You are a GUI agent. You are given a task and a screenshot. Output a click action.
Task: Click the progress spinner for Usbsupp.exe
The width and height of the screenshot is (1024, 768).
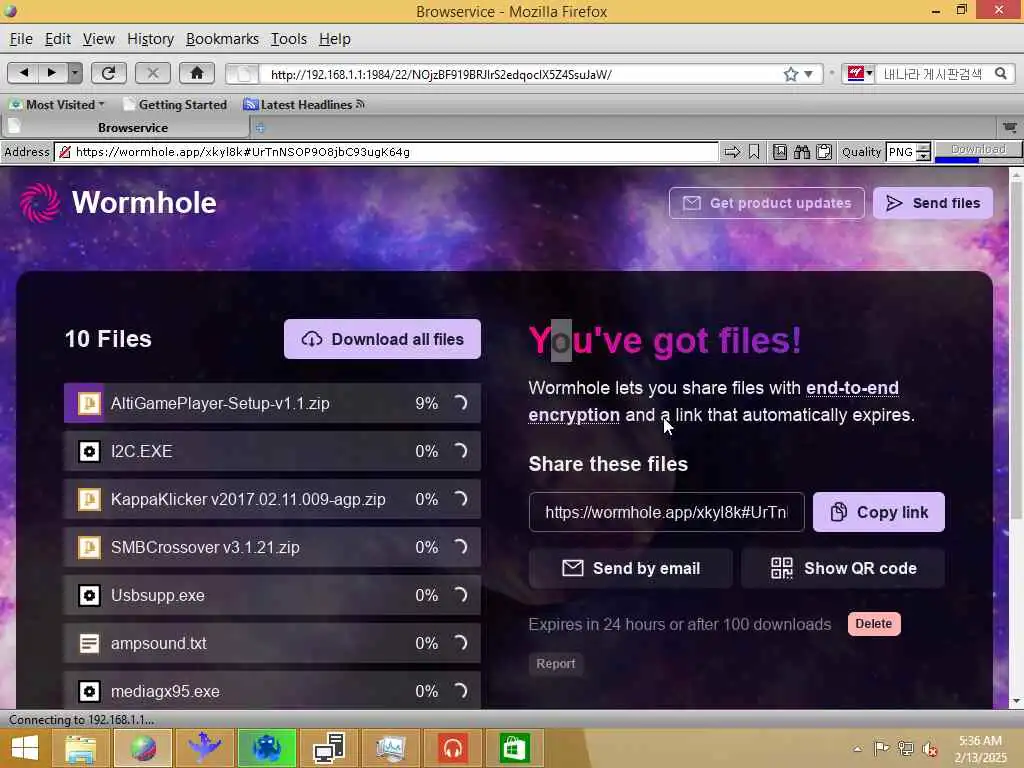[x=460, y=595]
